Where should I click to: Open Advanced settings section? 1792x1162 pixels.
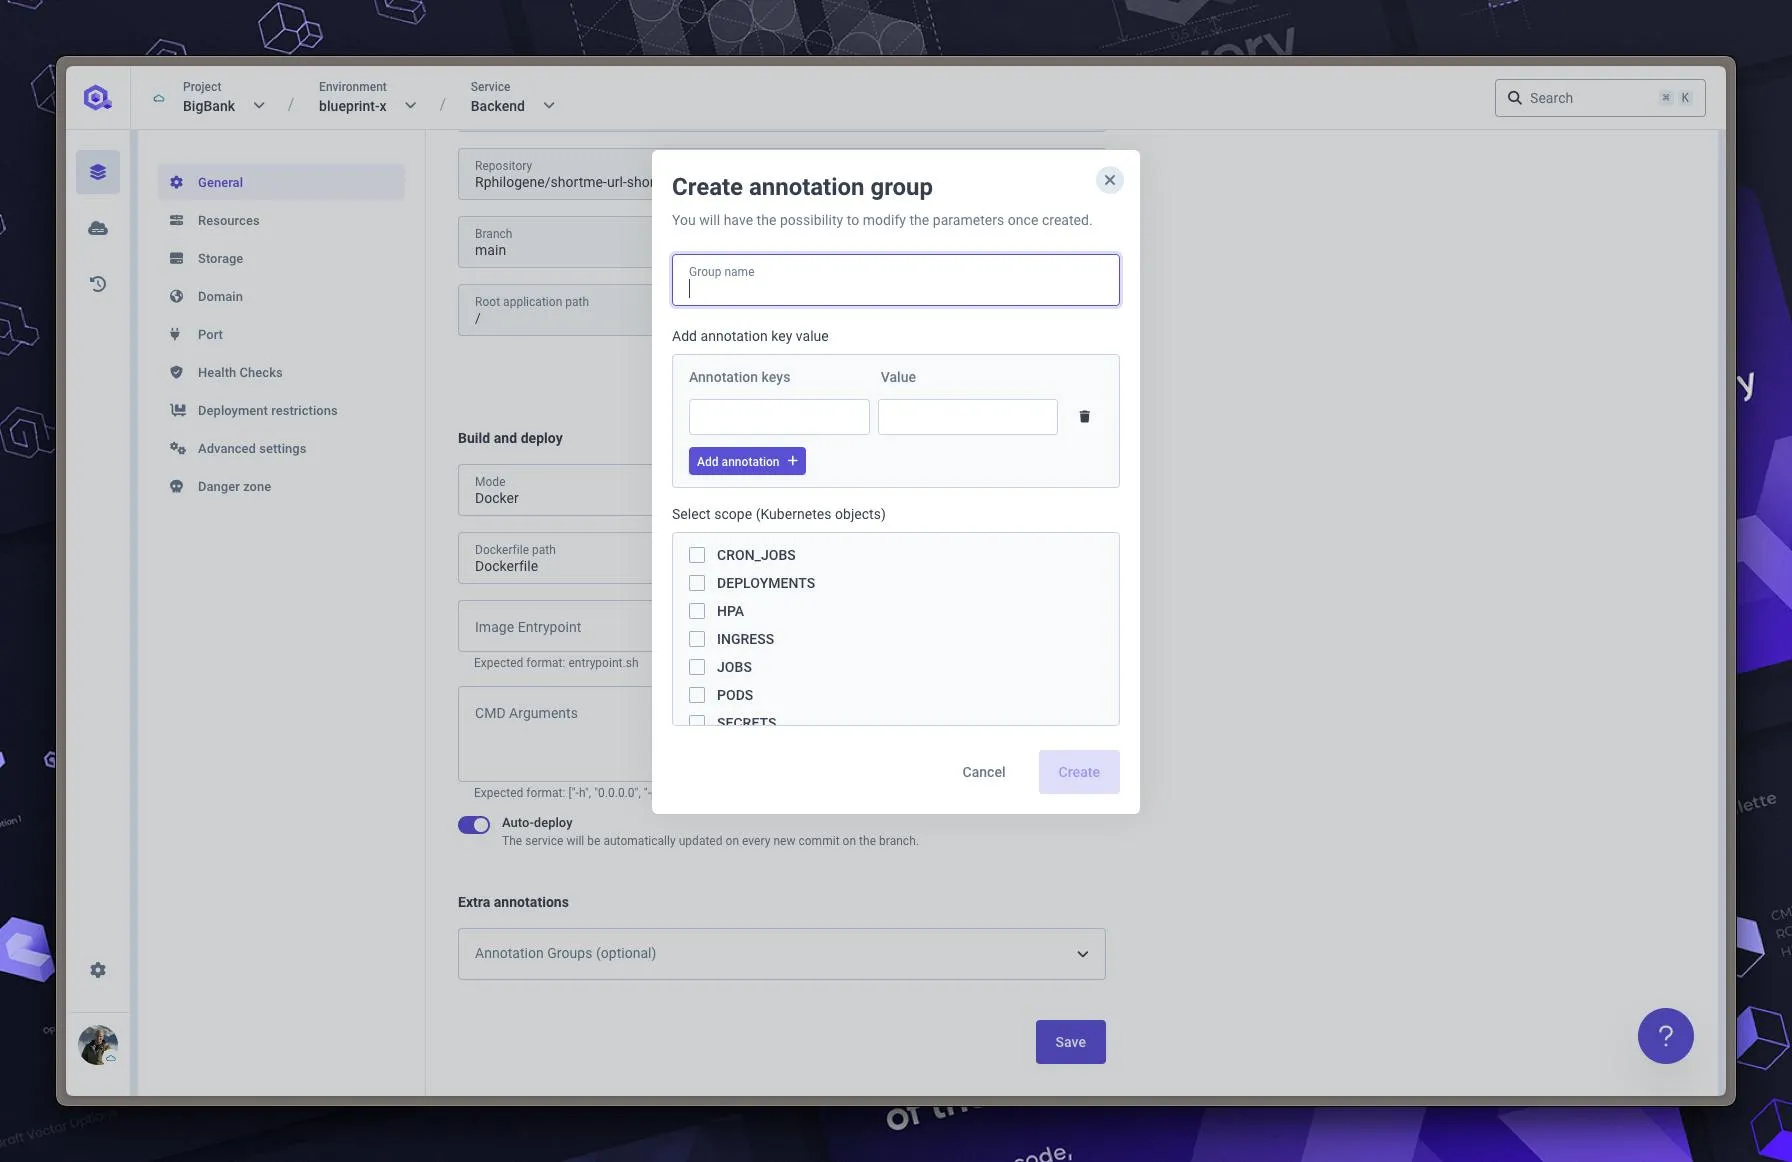click(281, 448)
